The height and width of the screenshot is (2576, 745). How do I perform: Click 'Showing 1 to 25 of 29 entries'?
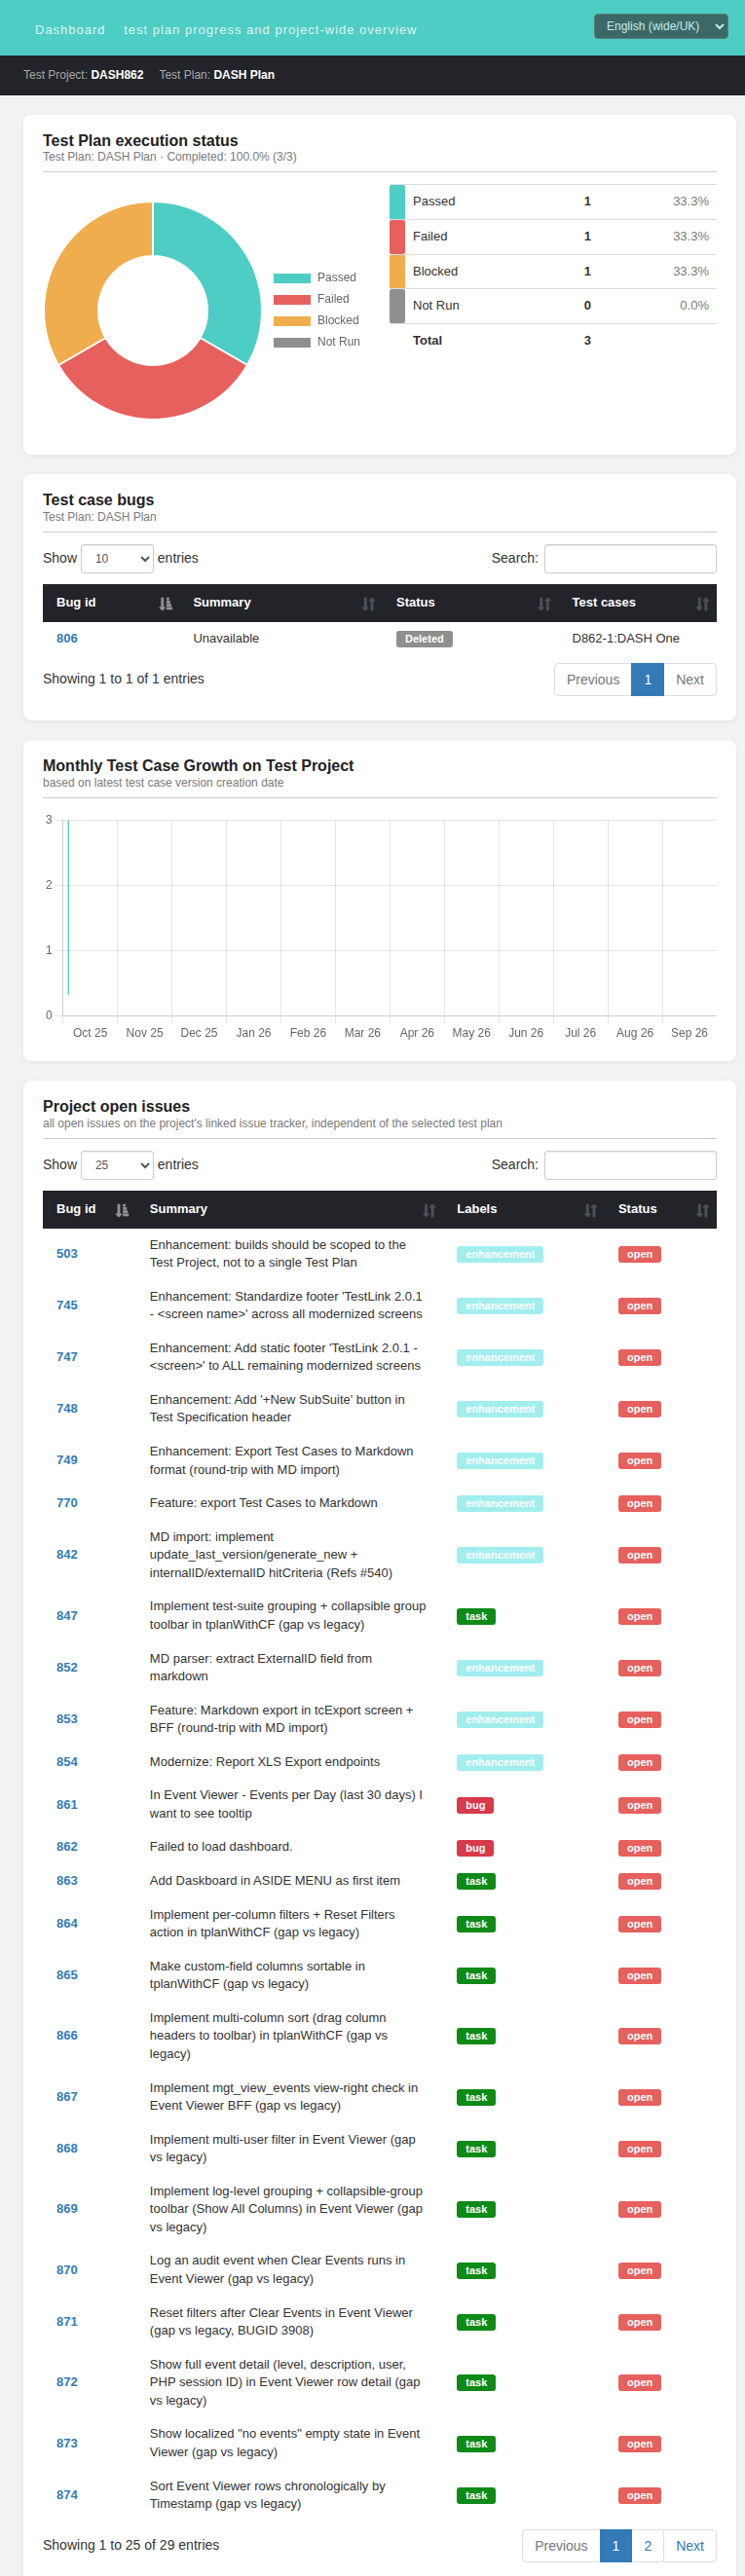[x=131, y=2544]
